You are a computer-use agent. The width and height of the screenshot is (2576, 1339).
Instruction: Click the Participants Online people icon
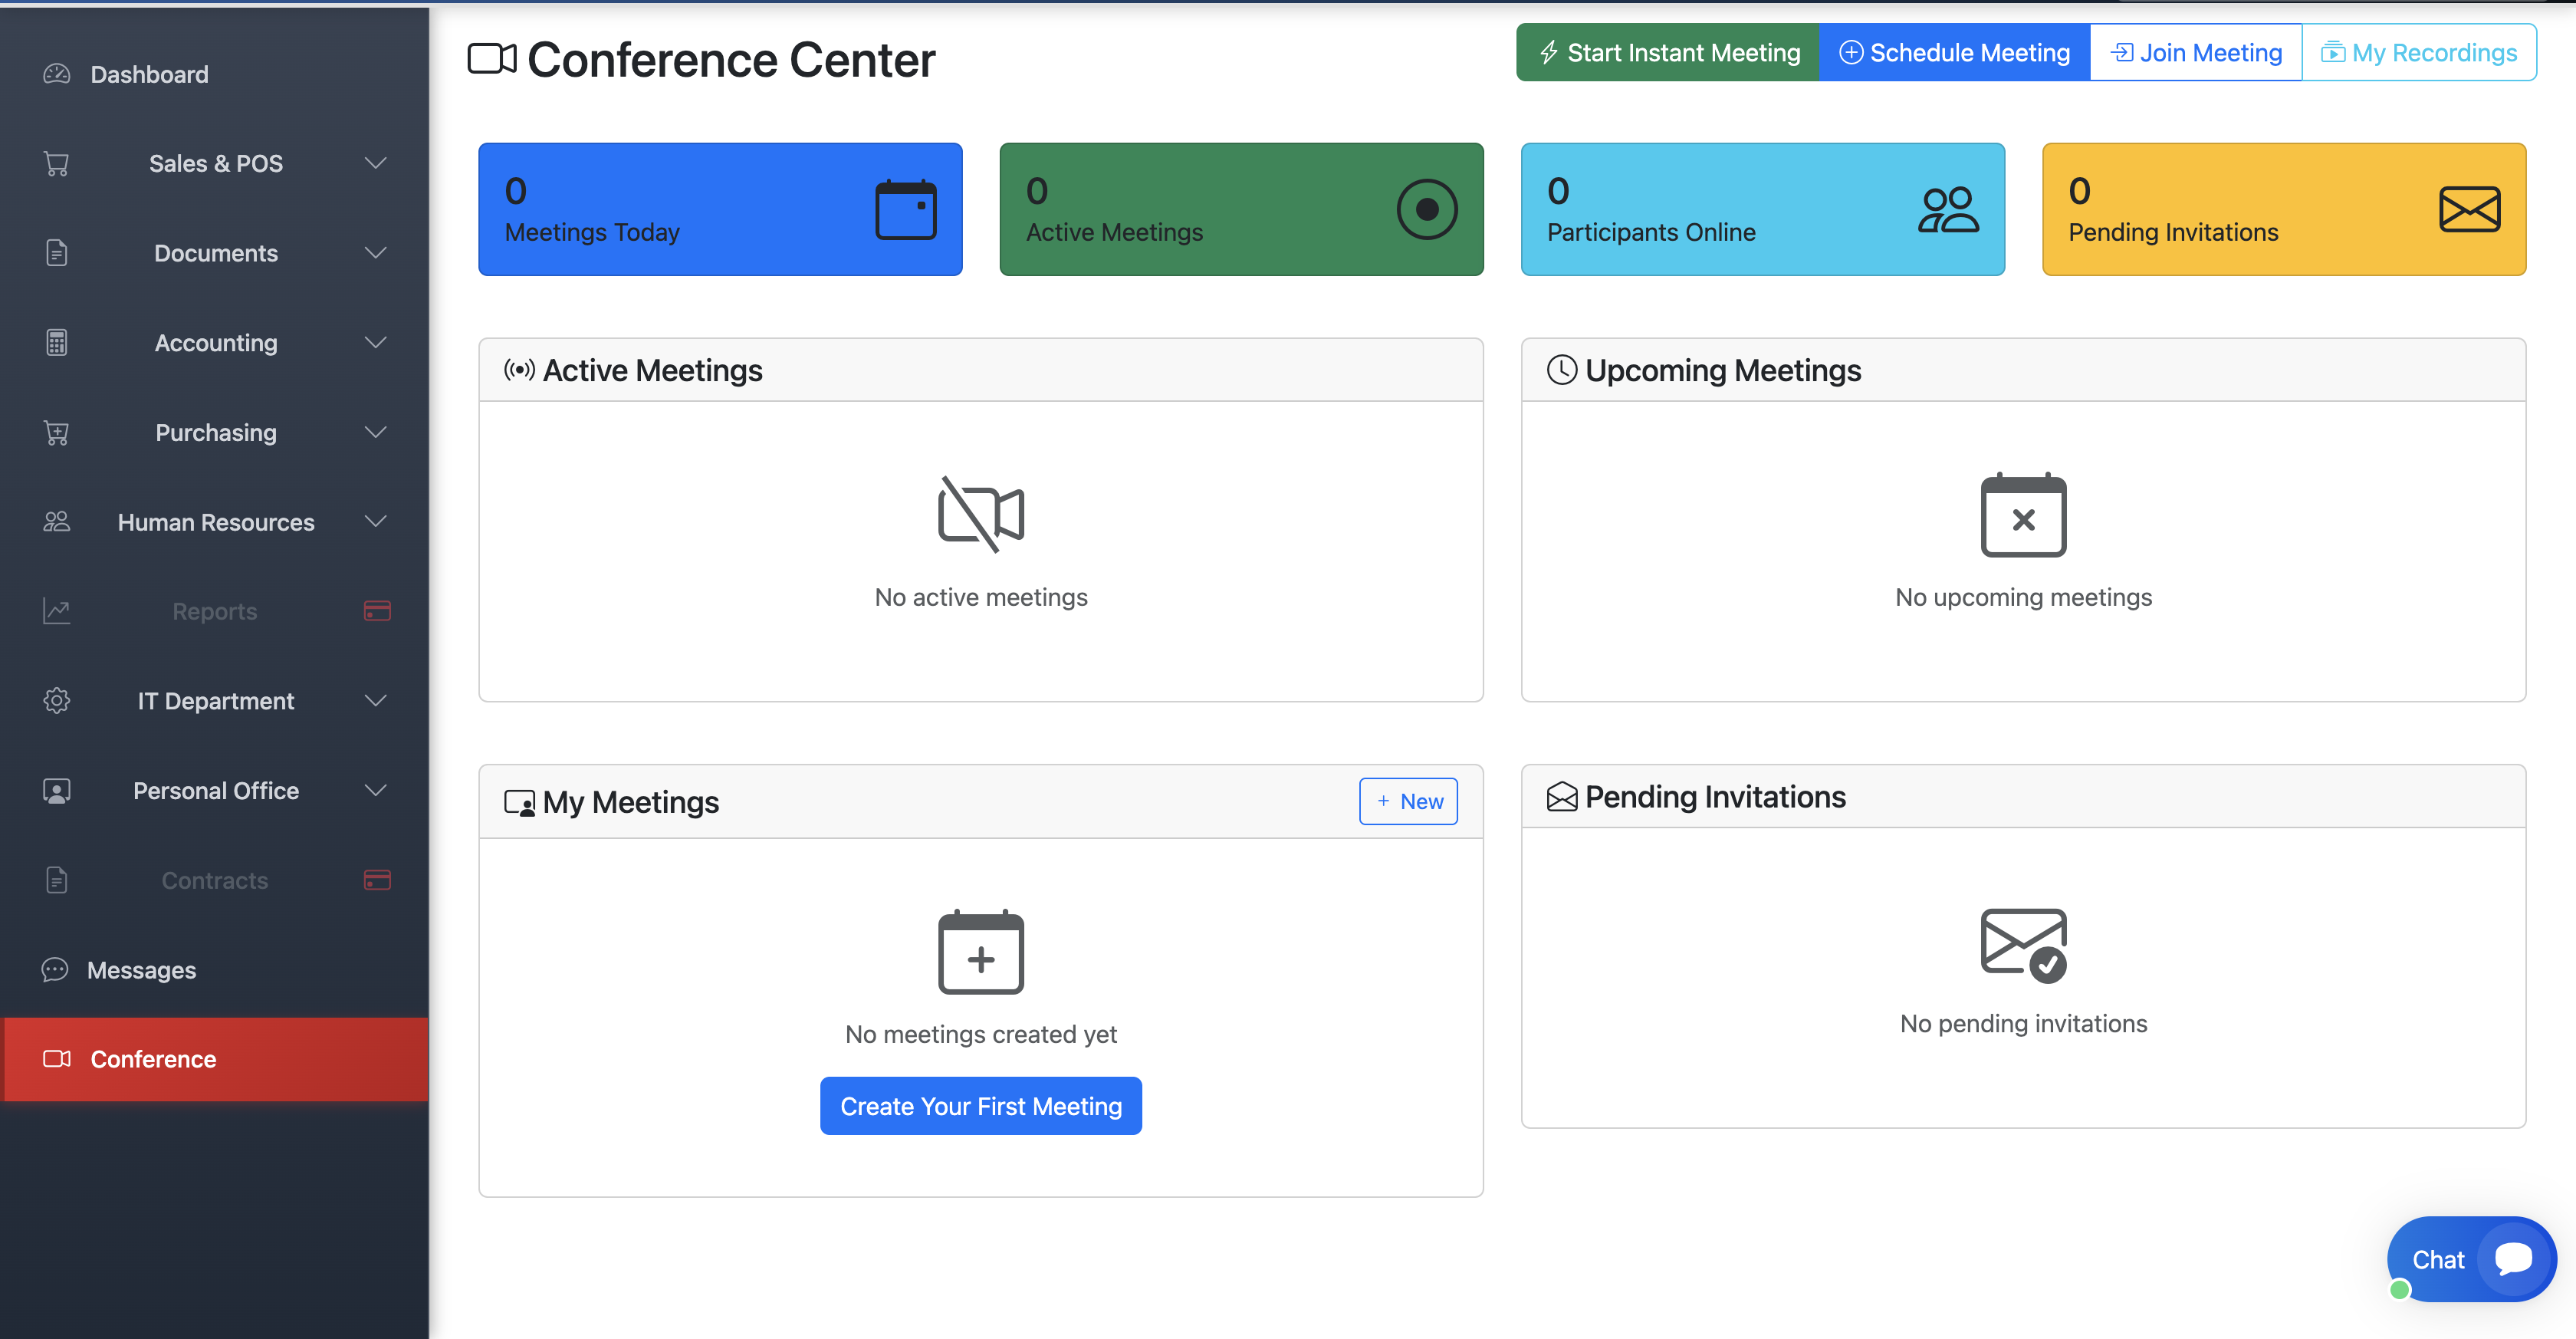1946,208
